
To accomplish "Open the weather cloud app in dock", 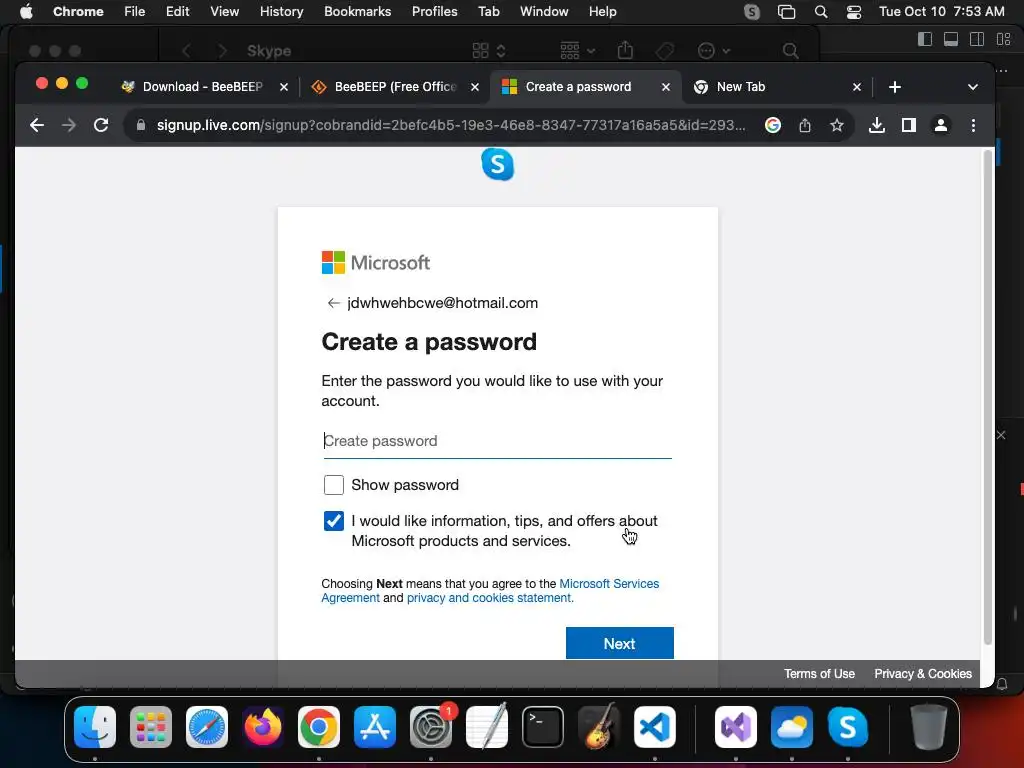I will 792,727.
